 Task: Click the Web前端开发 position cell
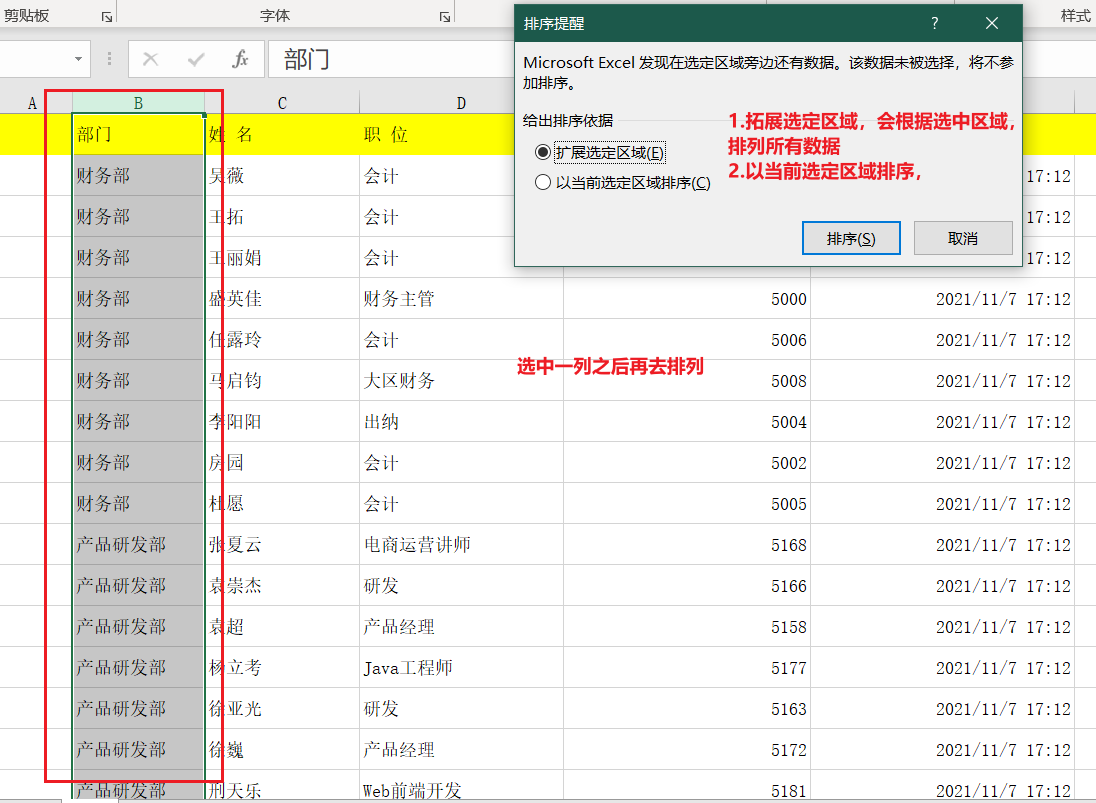click(461, 787)
